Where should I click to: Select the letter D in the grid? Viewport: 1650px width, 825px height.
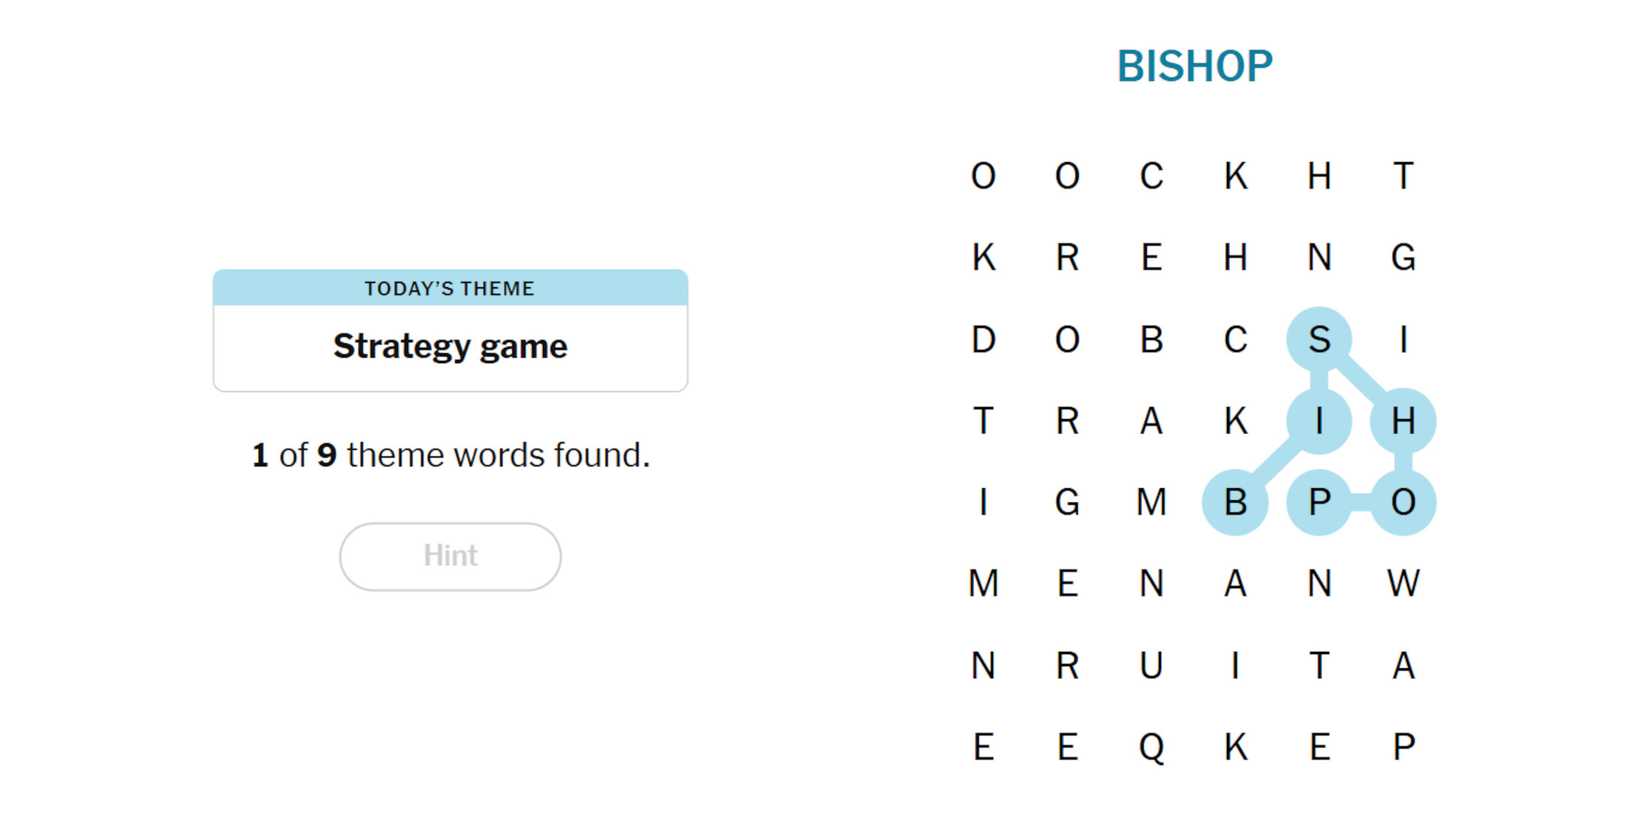pyautogui.click(x=983, y=339)
